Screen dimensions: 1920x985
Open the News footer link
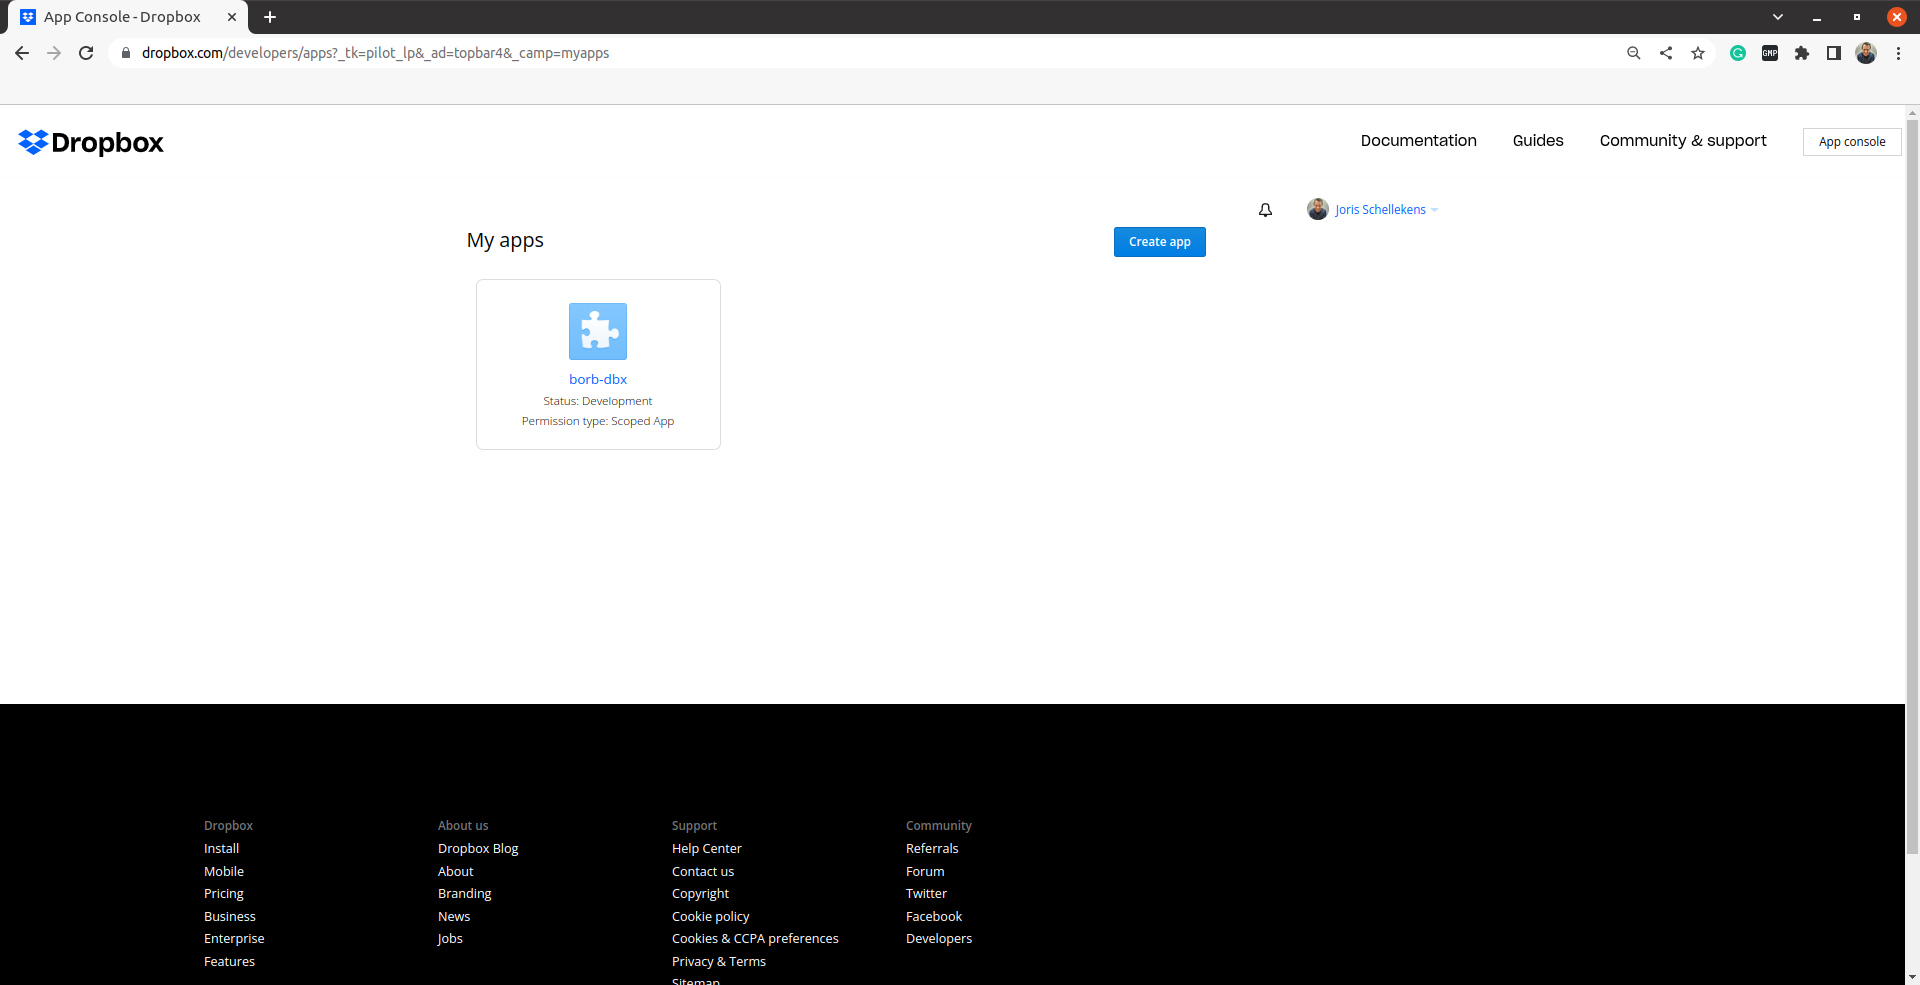[454, 917]
